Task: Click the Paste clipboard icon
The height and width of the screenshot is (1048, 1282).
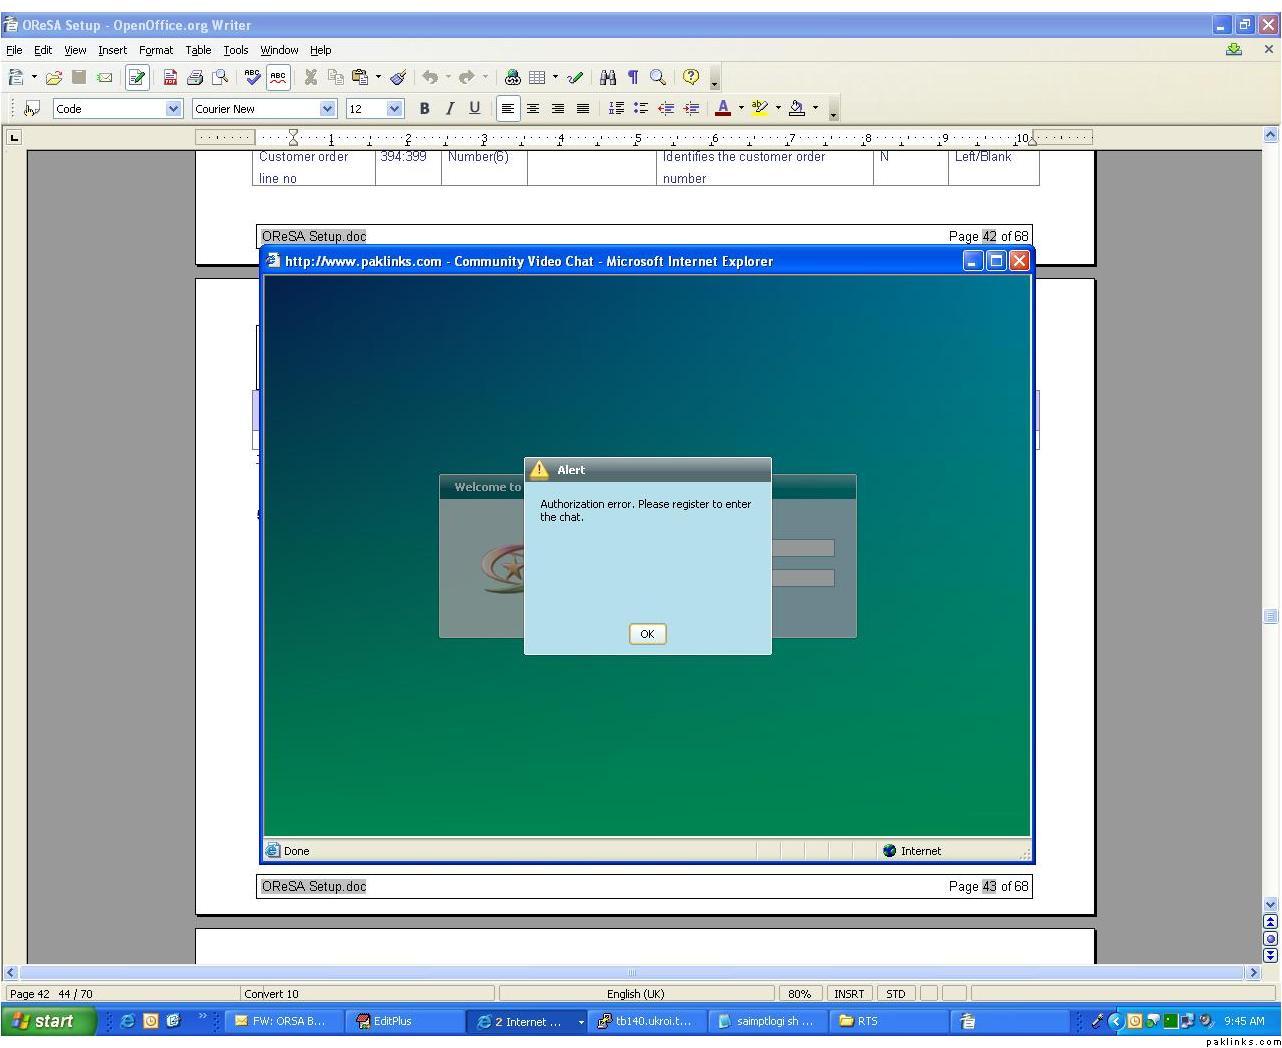Action: (359, 77)
